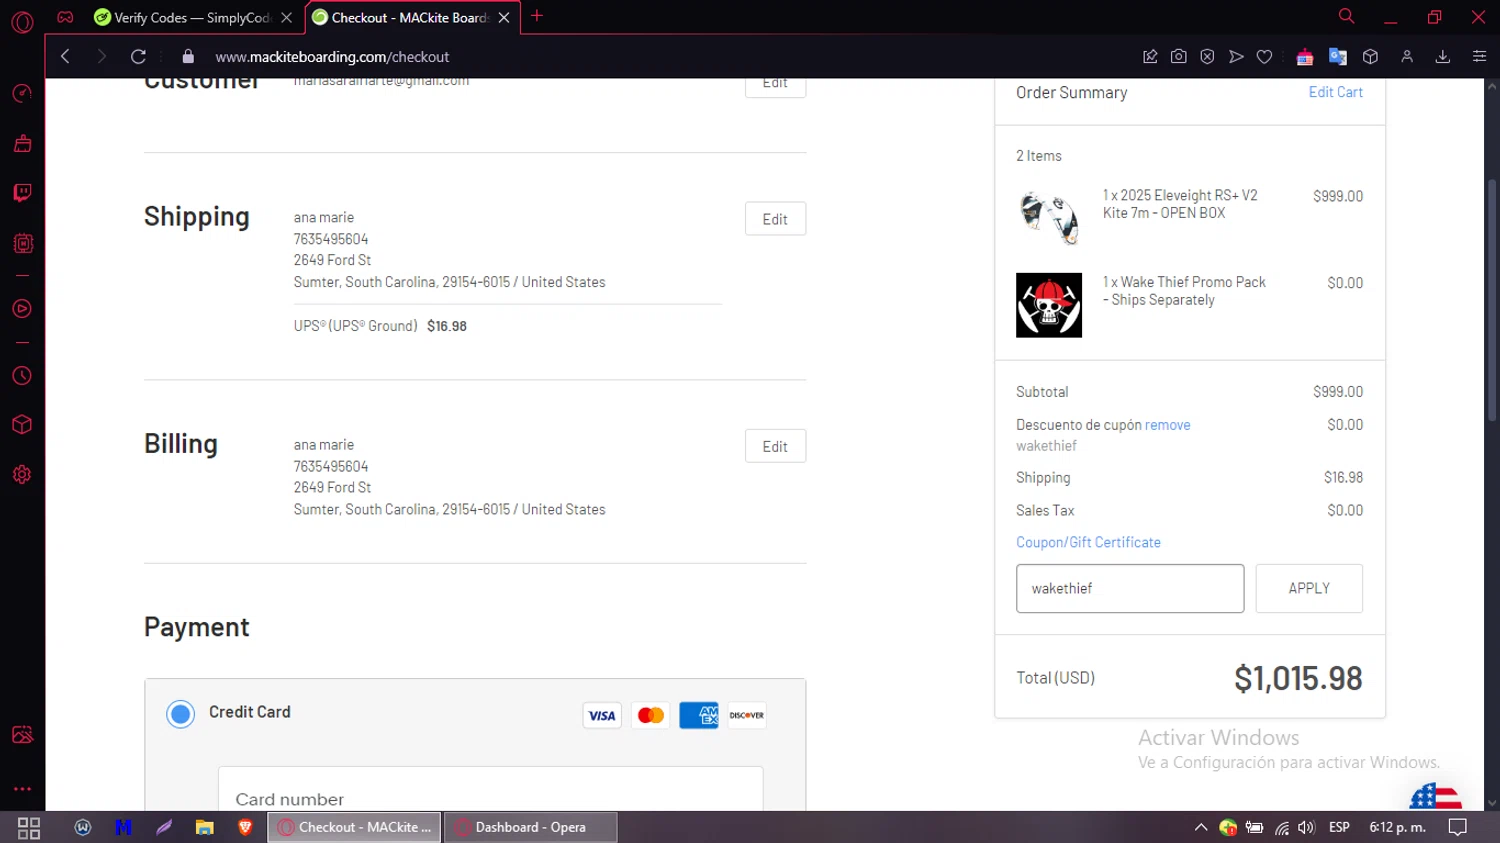Screen dimensions: 1500x843
Task: Click Edit for the Billing section
Action: (x=775, y=446)
